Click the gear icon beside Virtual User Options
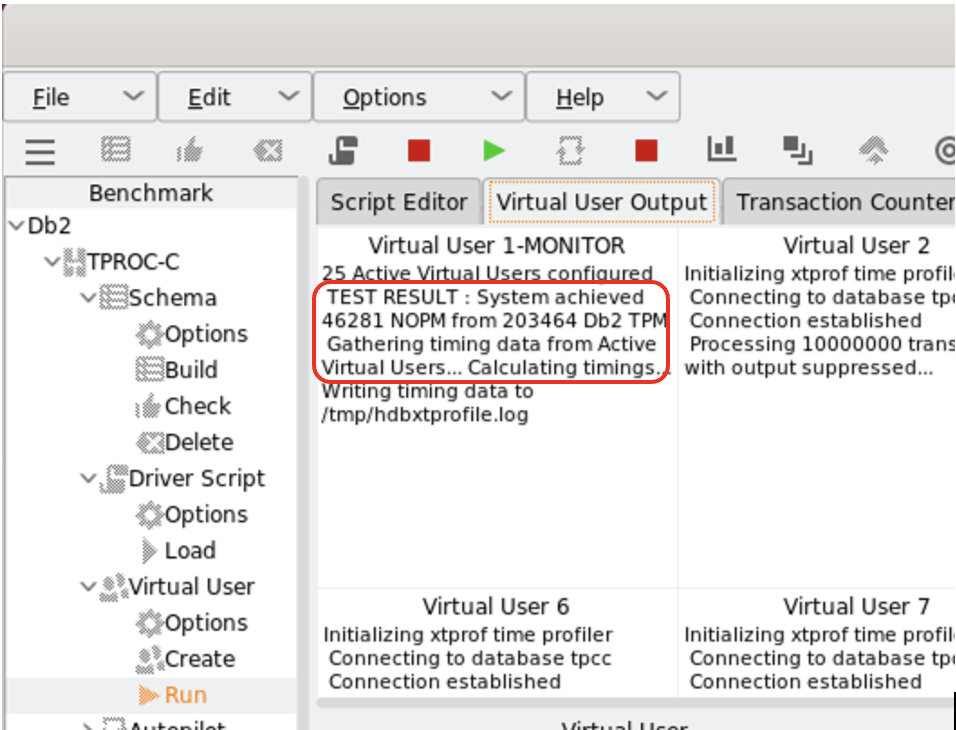This screenshot has width=956, height=730. [150, 623]
